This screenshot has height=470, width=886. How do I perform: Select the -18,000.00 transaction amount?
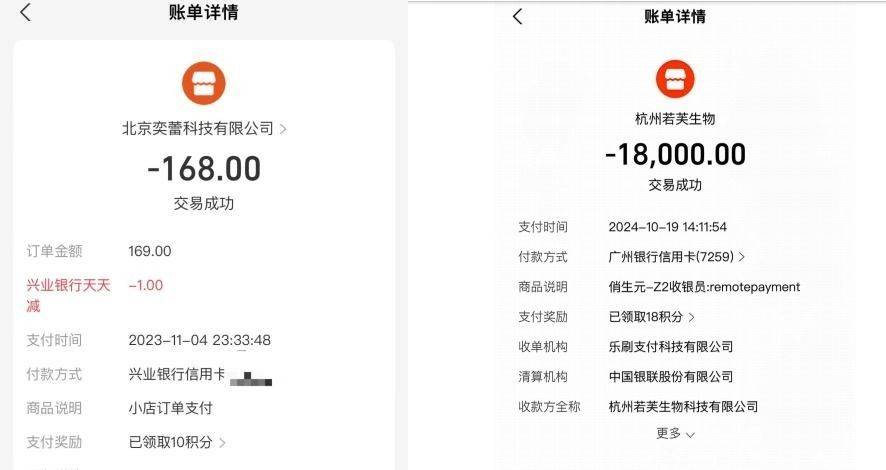coord(675,154)
